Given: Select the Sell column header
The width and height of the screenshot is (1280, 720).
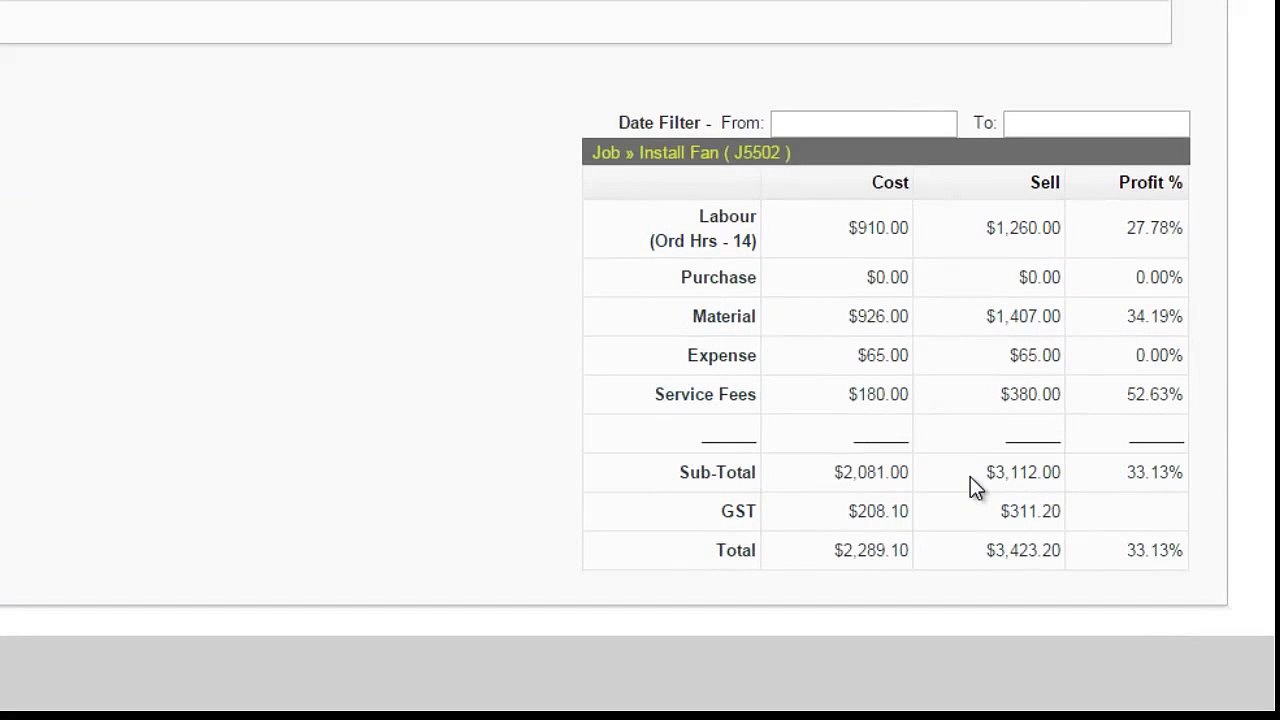Looking at the screenshot, I should coord(1045,182).
